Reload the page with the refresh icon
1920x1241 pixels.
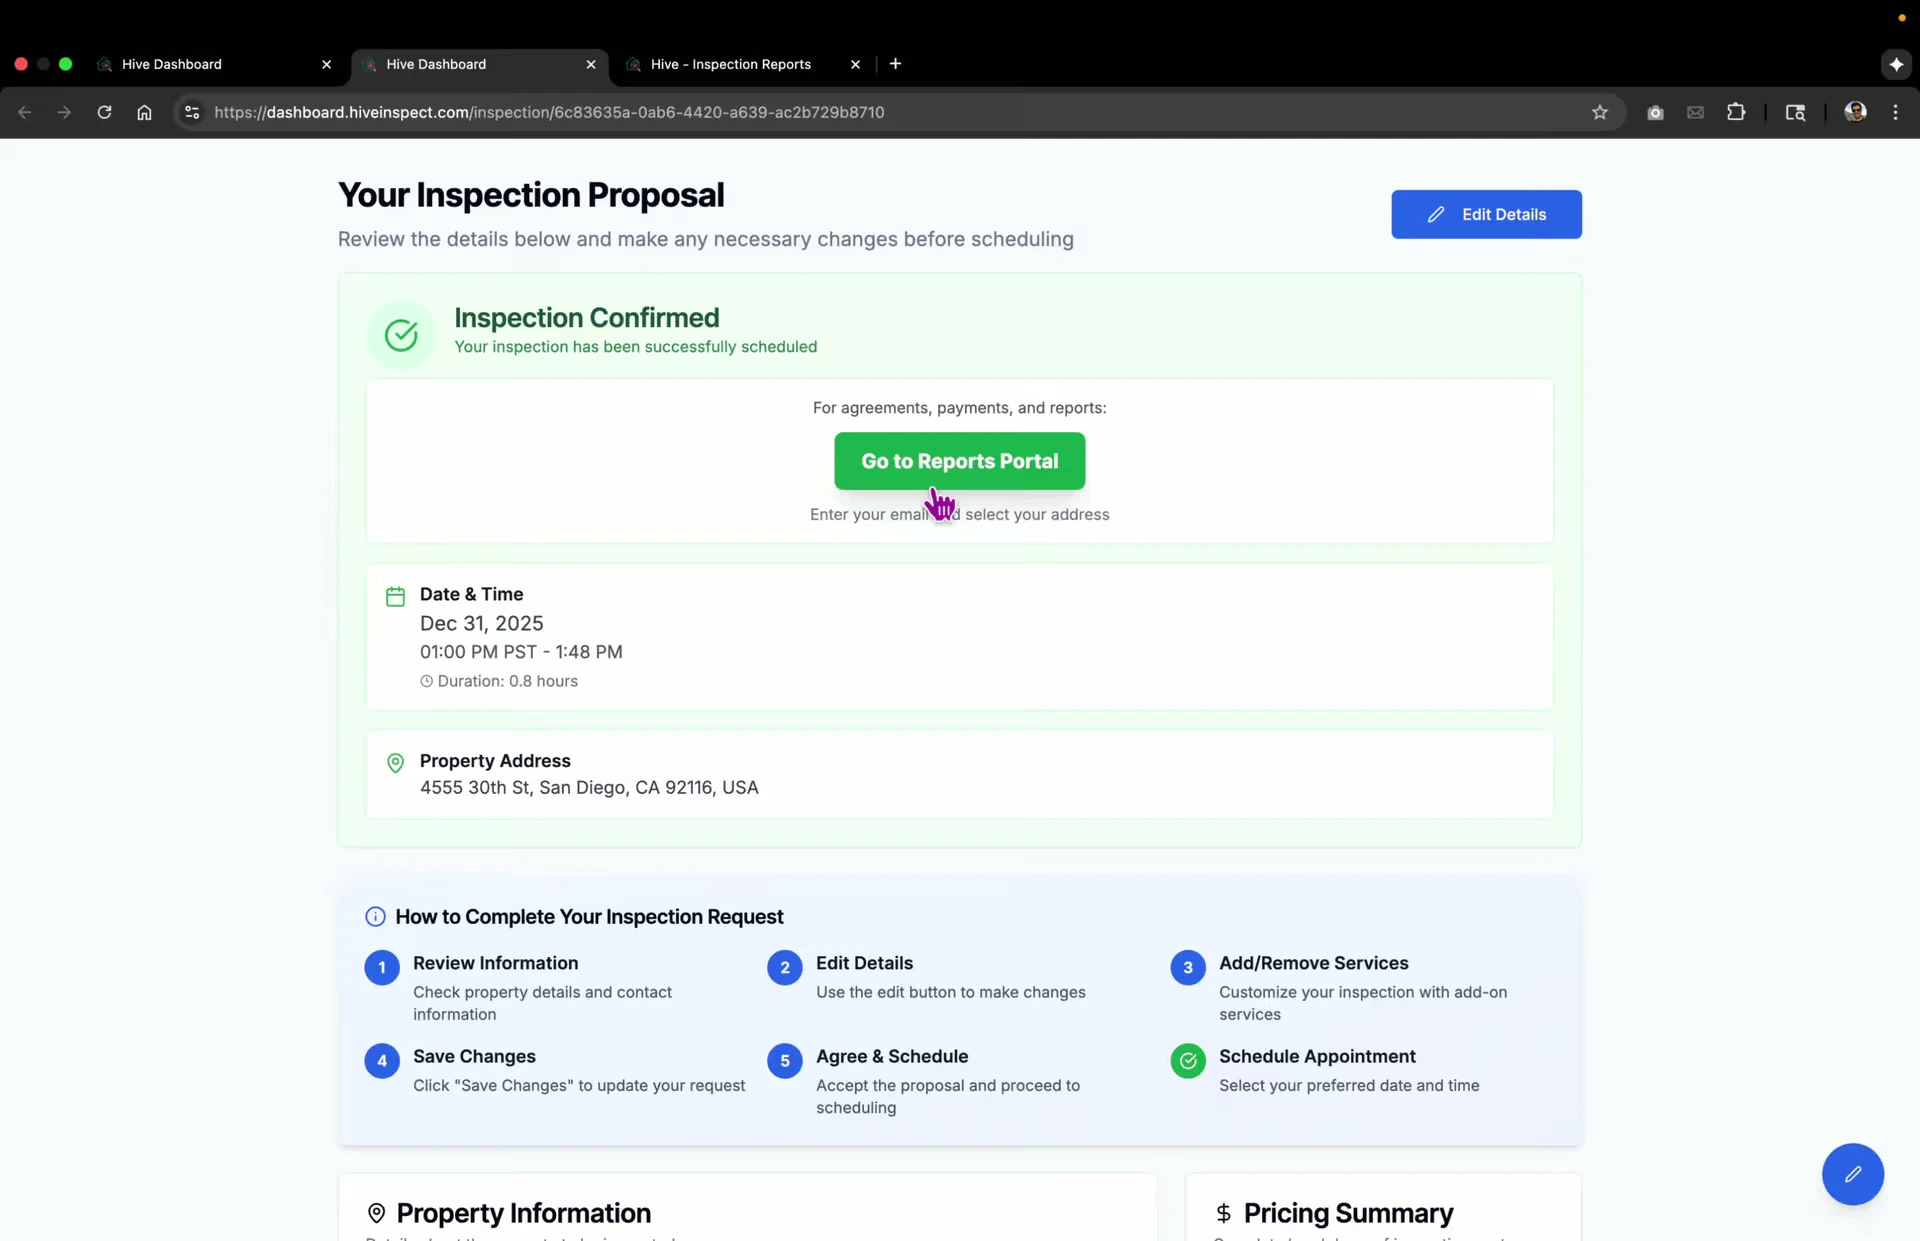tap(104, 112)
